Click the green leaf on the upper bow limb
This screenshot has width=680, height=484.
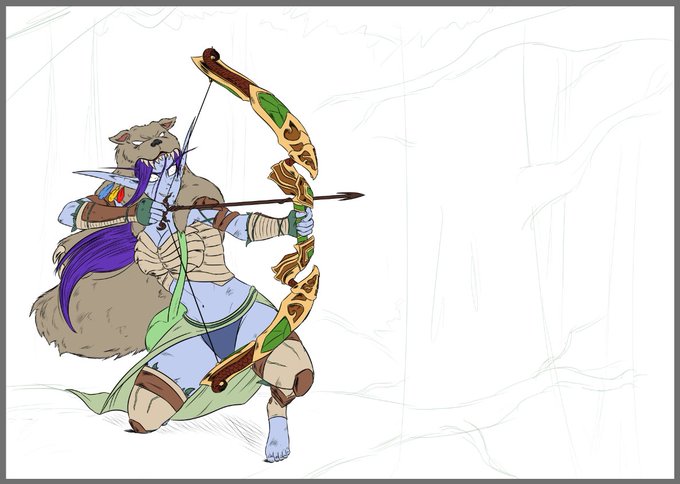point(273,107)
